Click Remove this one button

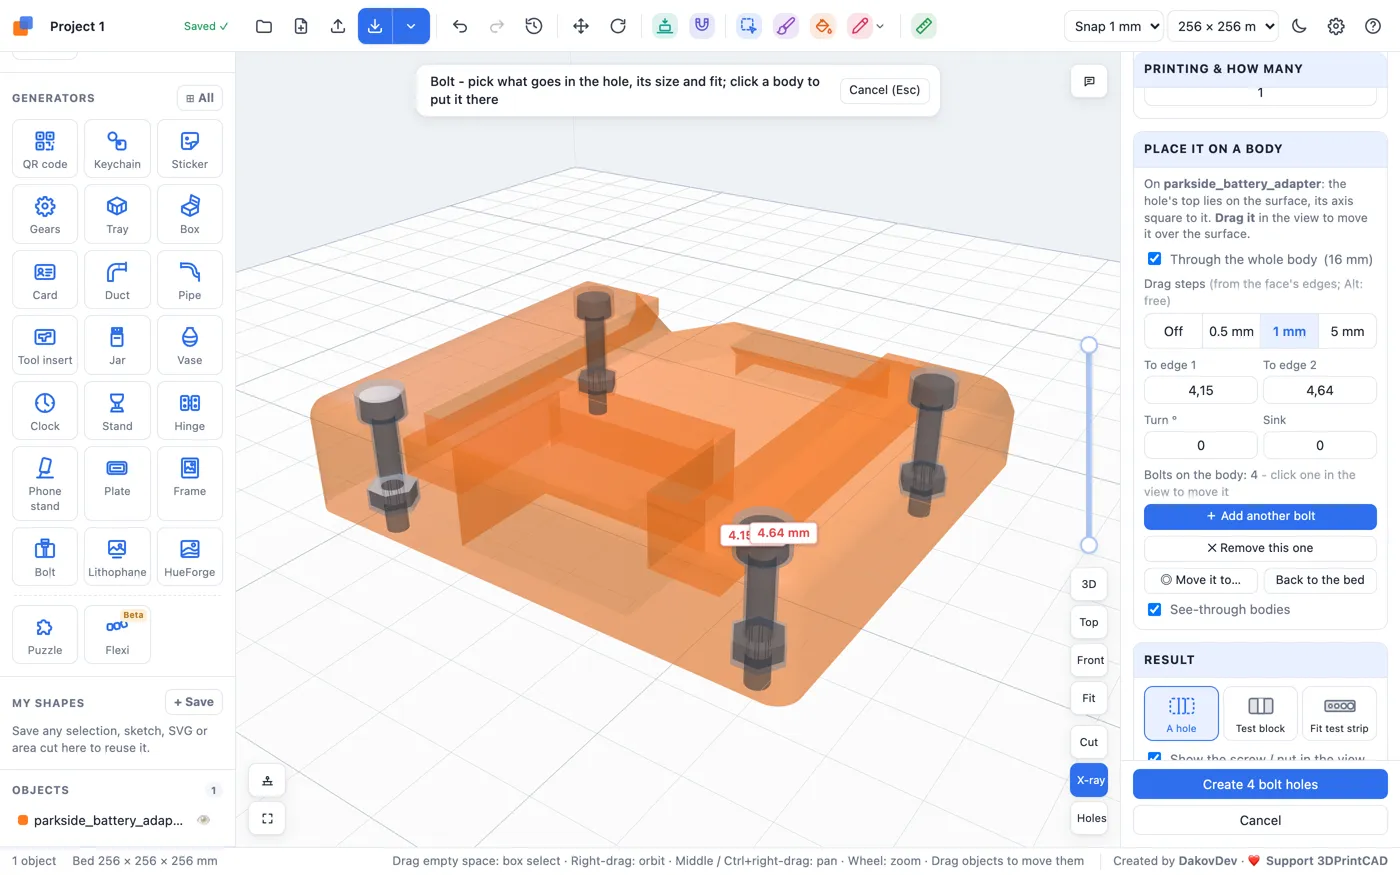tap(1260, 548)
